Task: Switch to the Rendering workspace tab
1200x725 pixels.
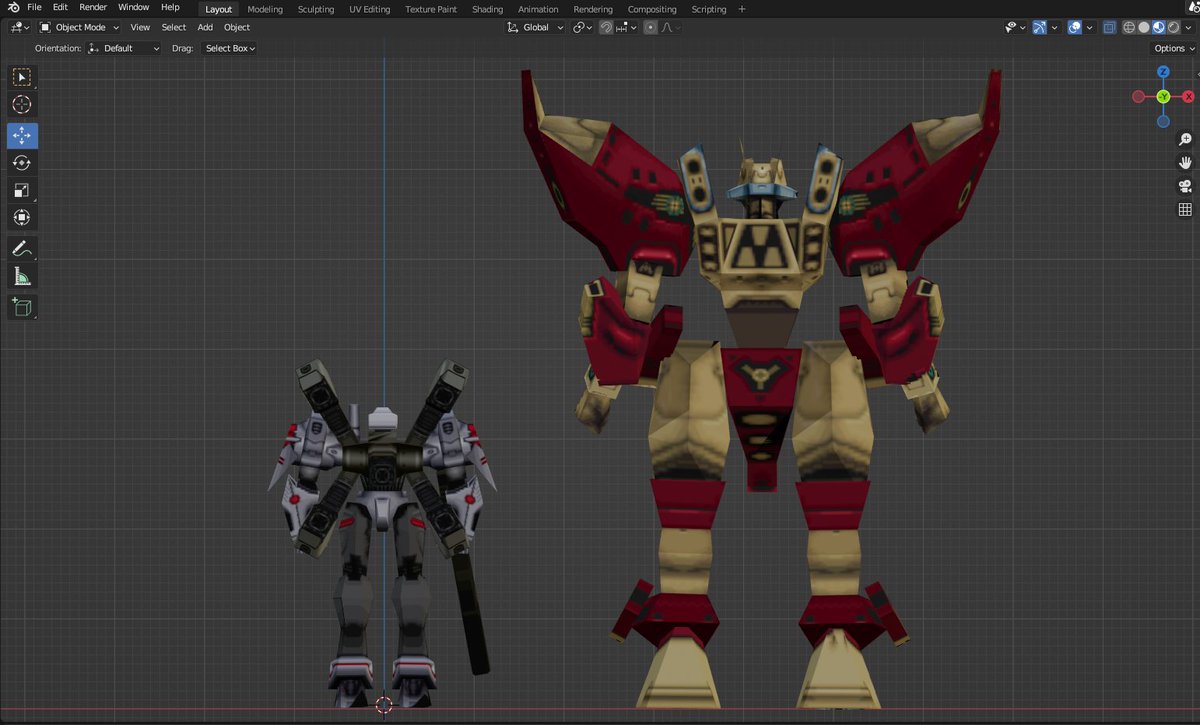Action: tap(593, 9)
